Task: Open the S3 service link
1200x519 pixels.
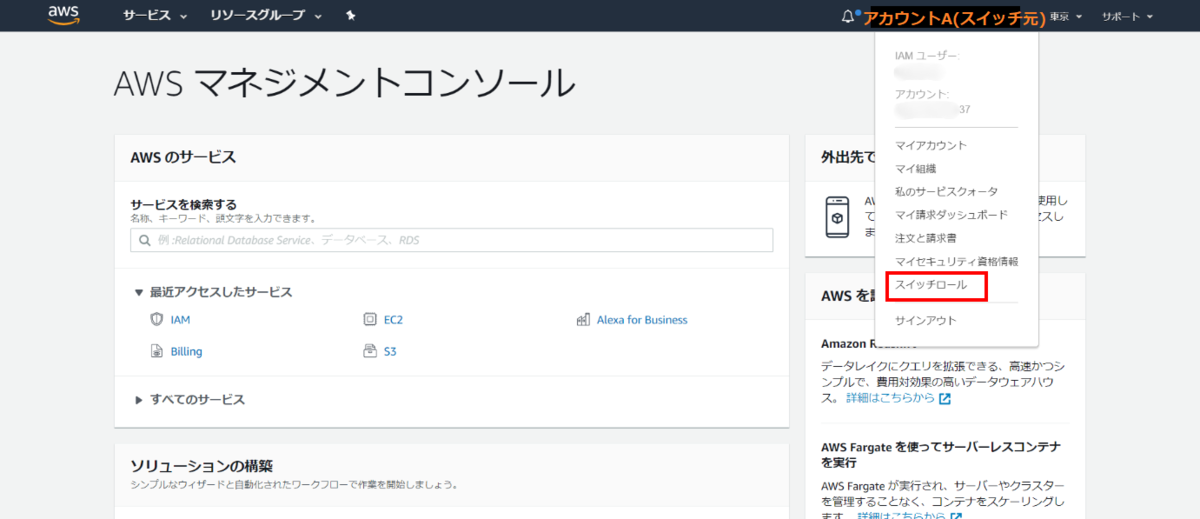Action: [x=390, y=351]
